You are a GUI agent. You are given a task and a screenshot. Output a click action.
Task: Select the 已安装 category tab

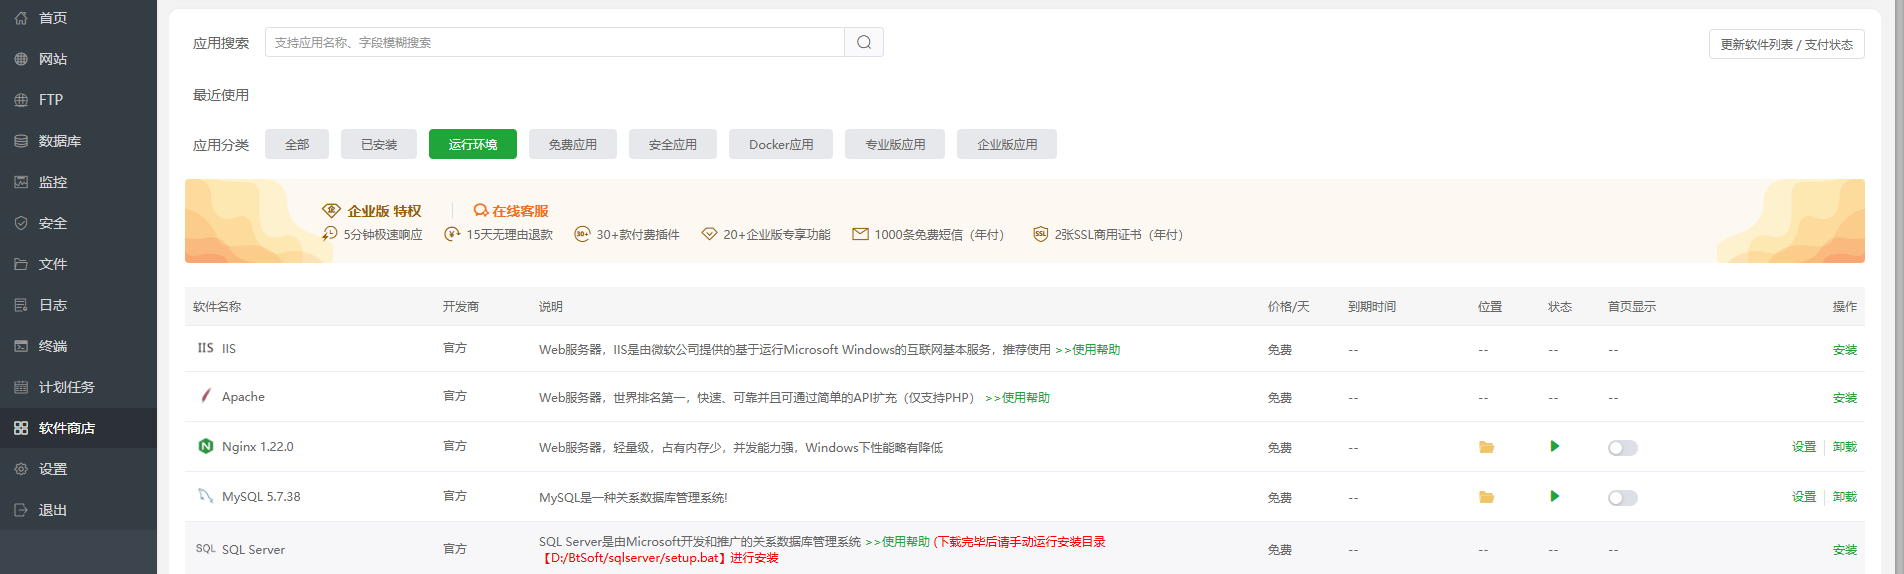[x=379, y=144]
